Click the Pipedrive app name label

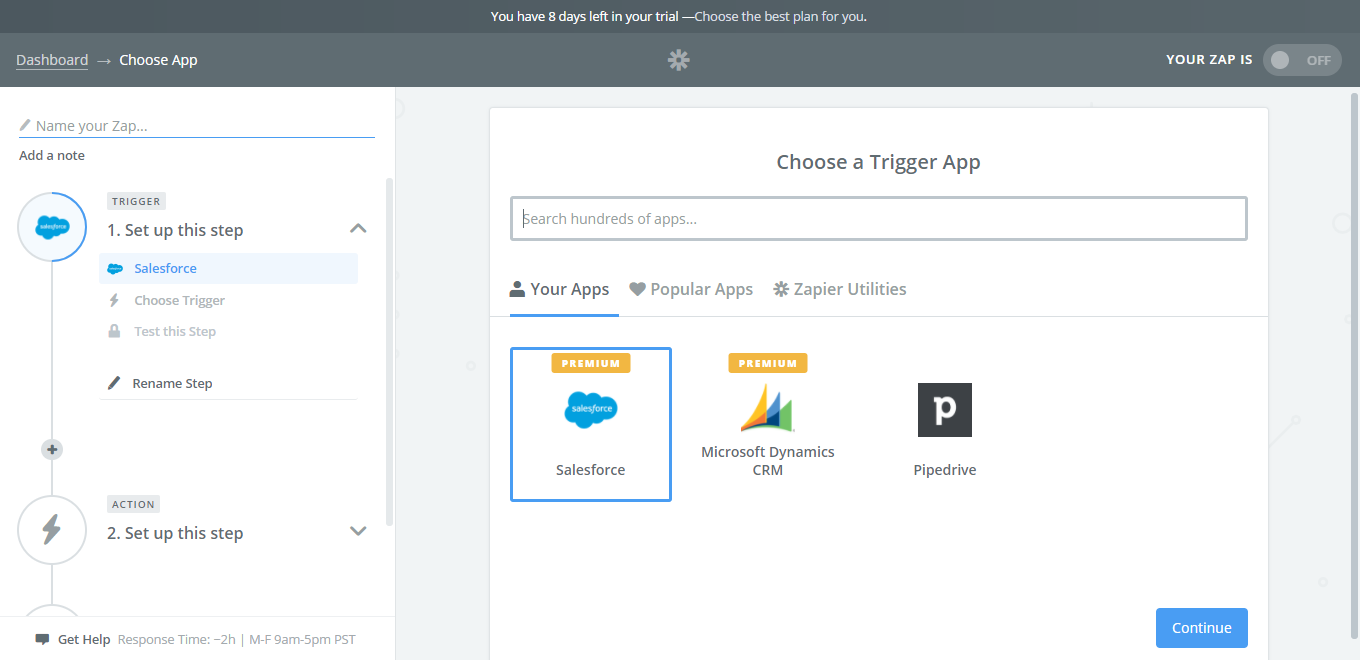coord(945,470)
